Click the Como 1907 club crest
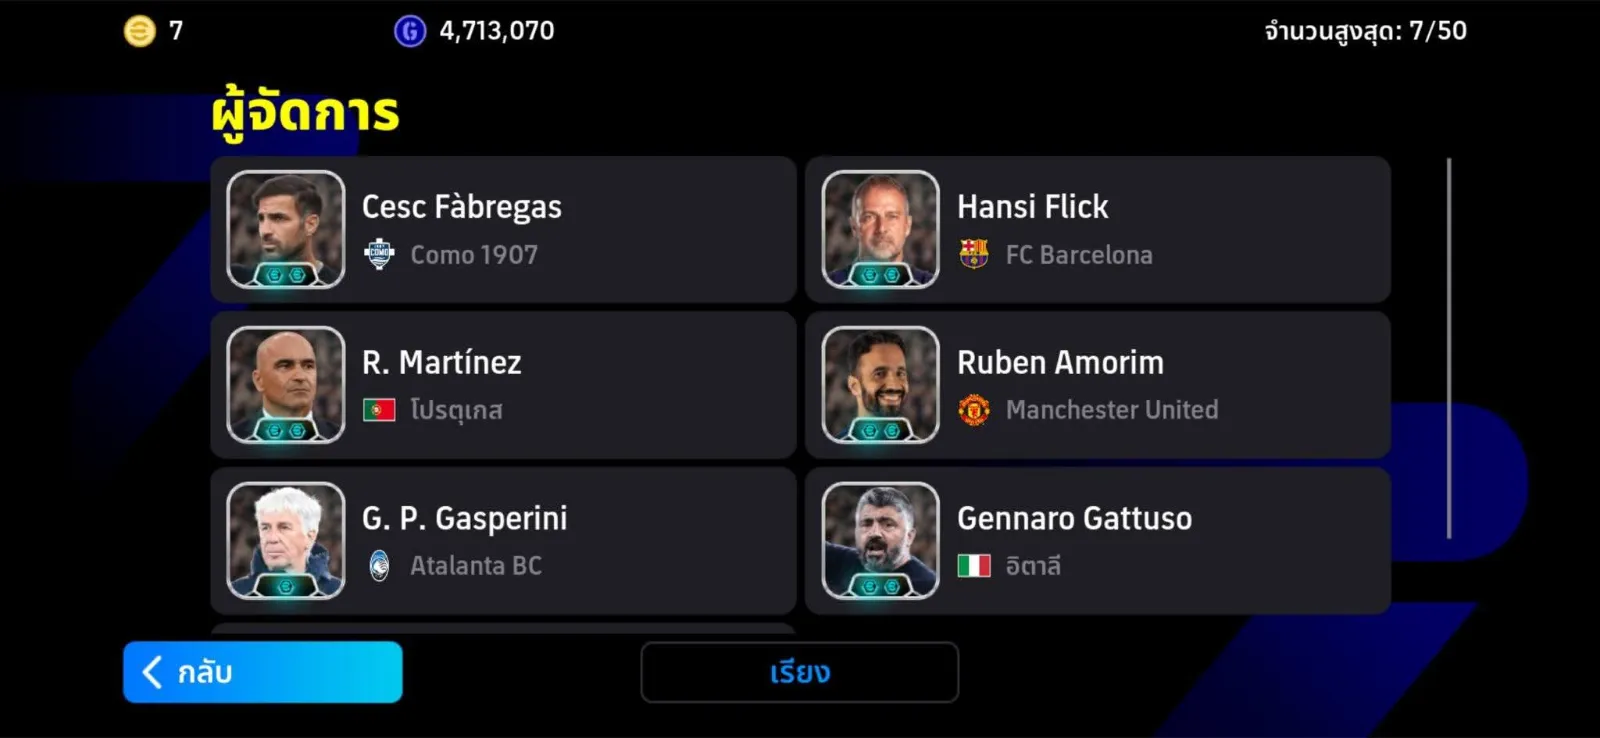The height and width of the screenshot is (738, 1600). [x=379, y=255]
